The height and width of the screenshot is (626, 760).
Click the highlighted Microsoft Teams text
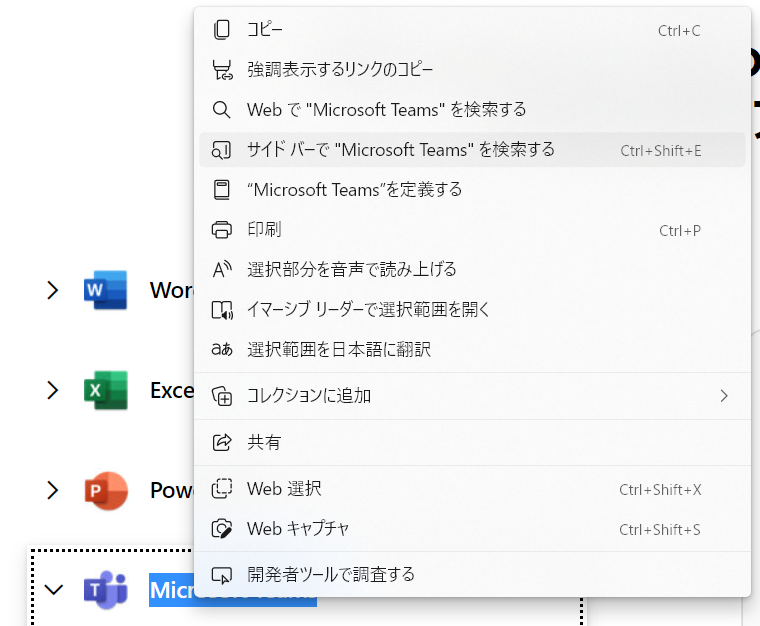172,590
